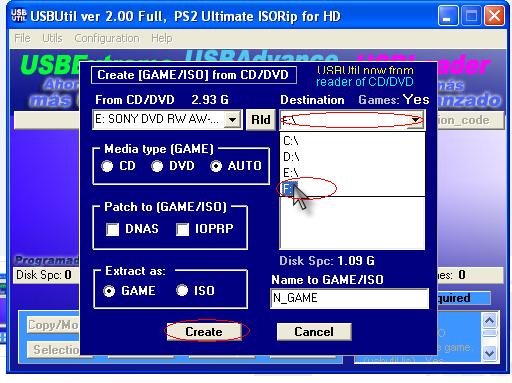The image size is (512, 383).
Task: Expand the From CD/DVD drive dropdown
Action: 232,119
